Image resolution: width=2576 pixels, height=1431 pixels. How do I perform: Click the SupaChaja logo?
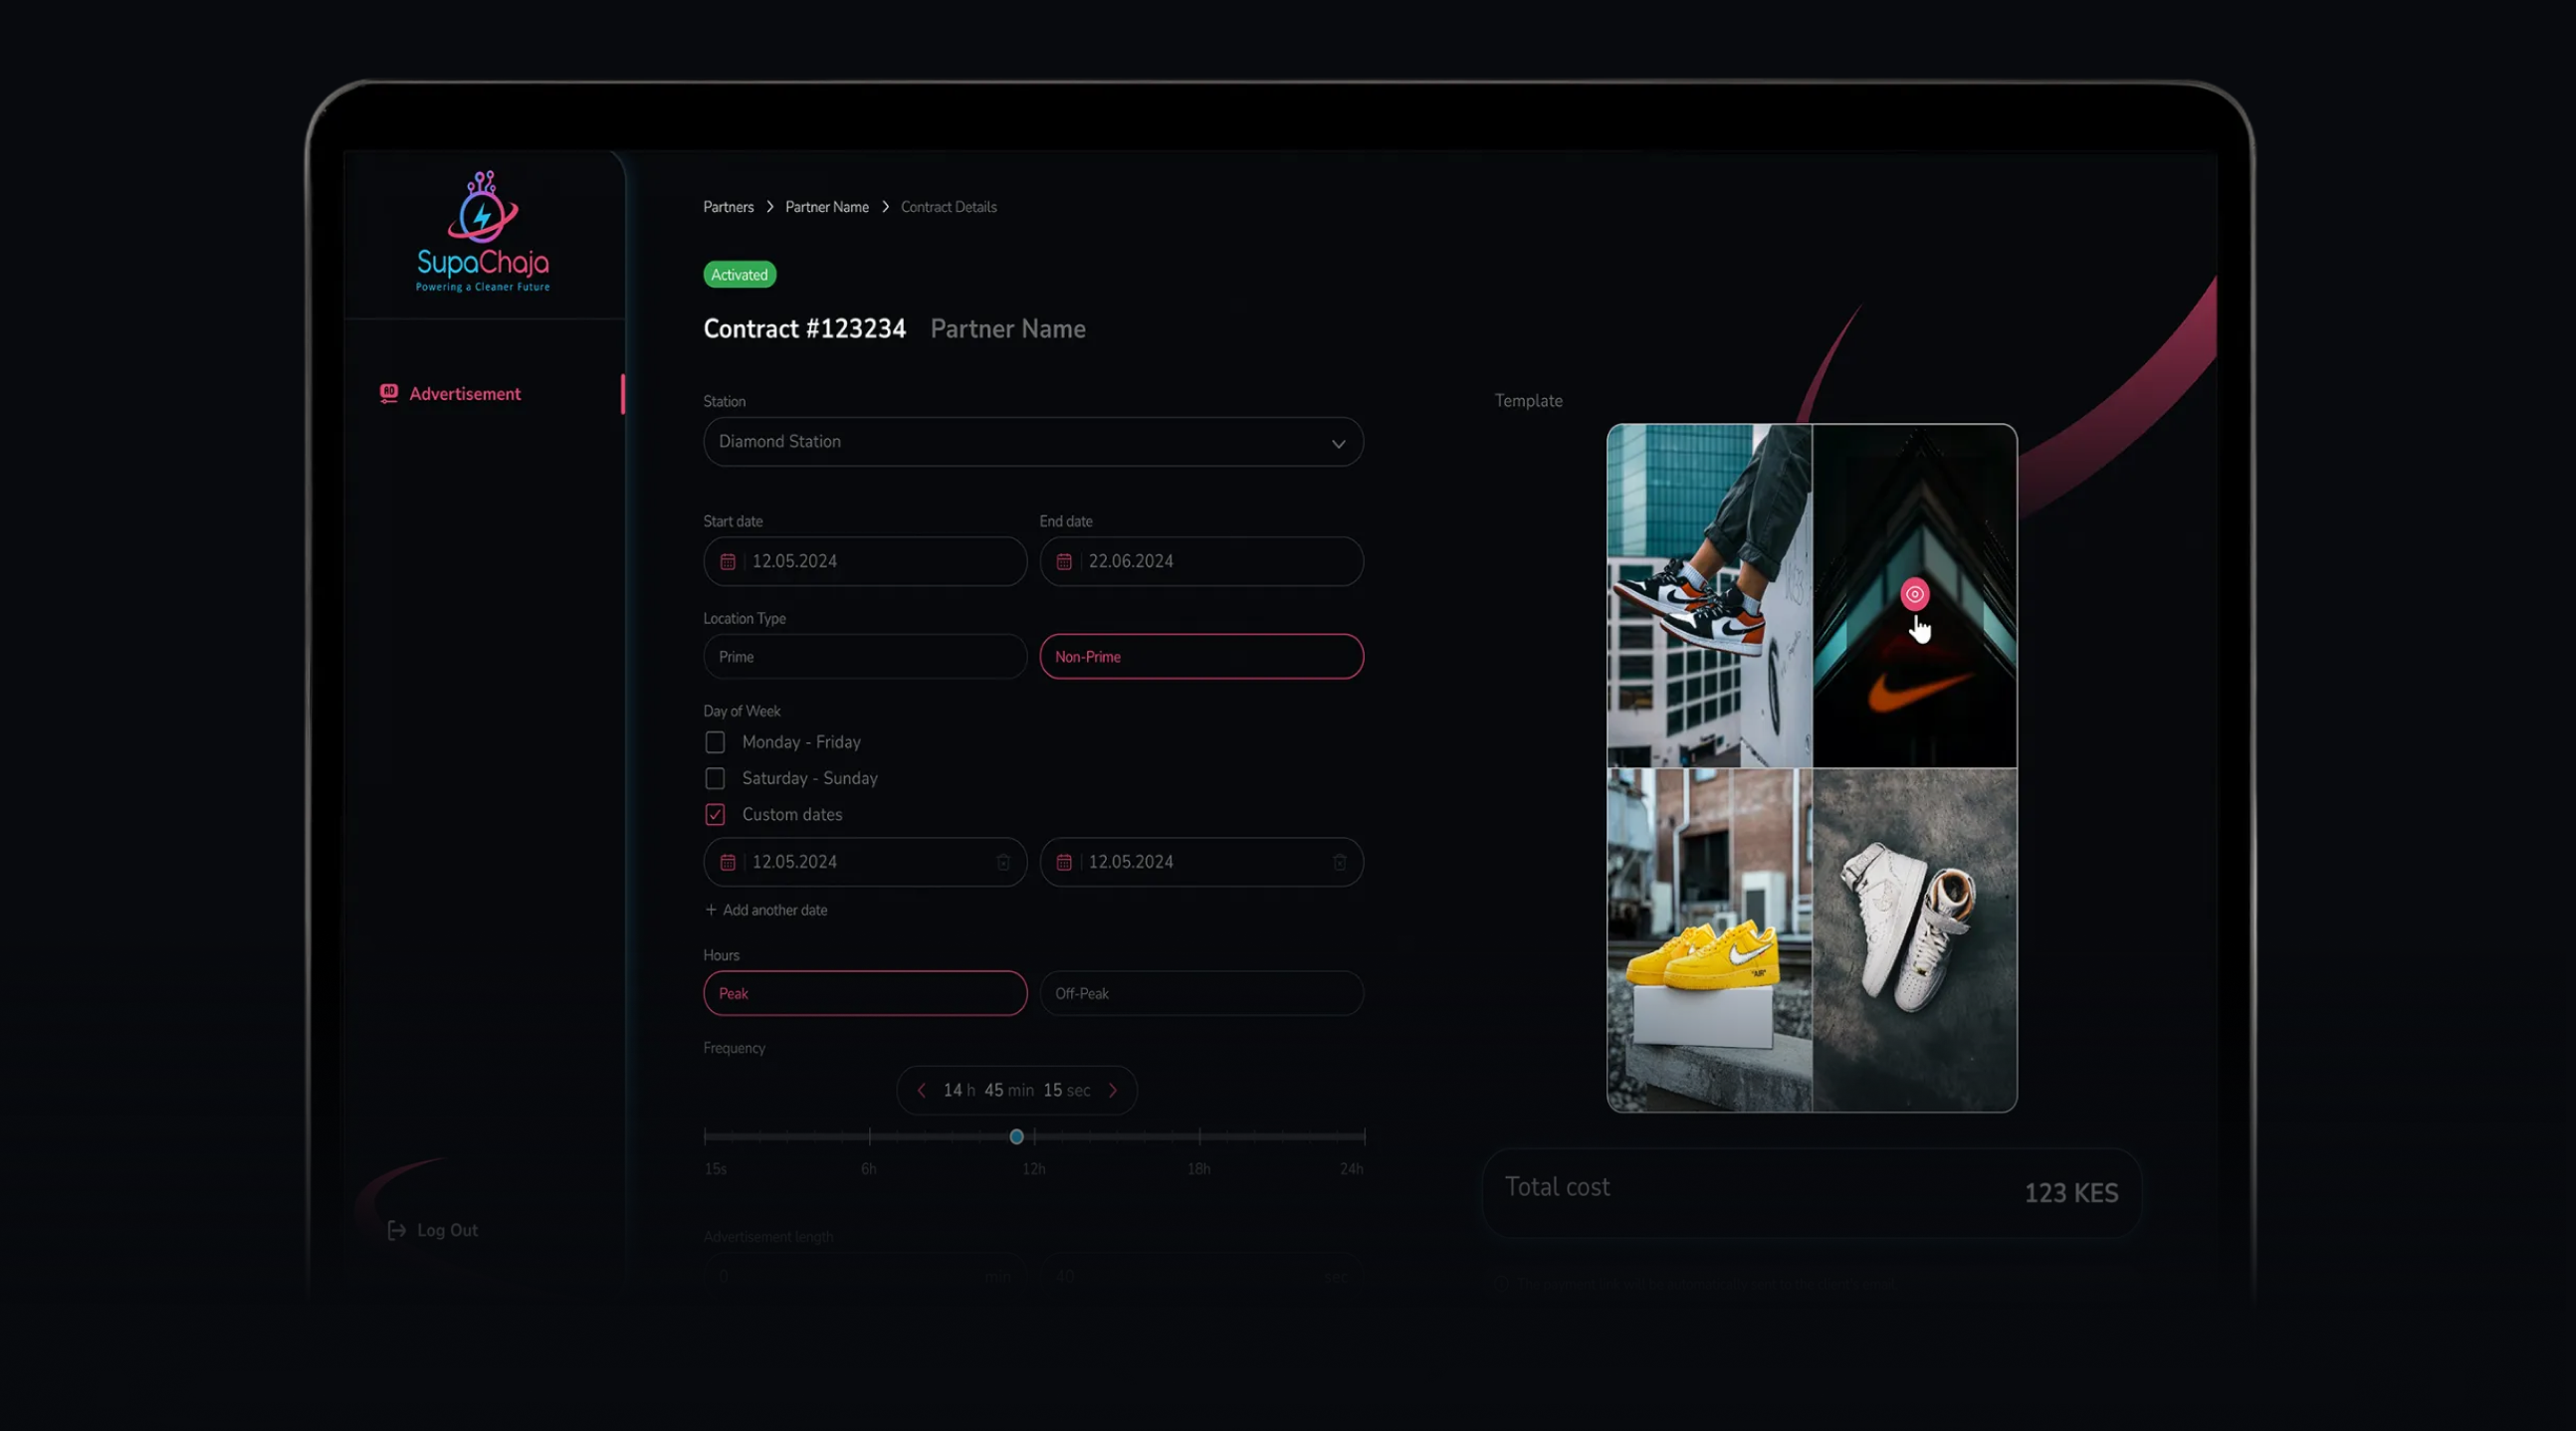(483, 231)
